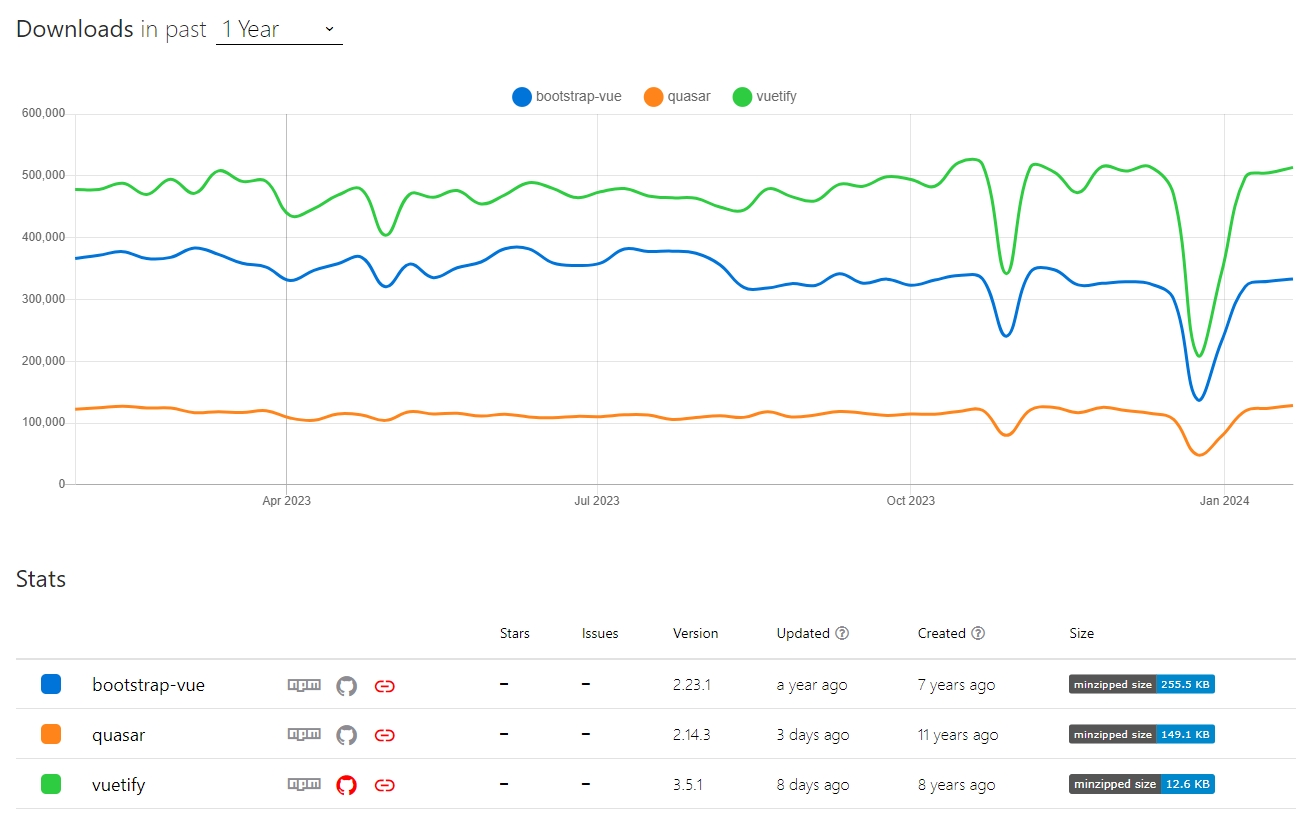Click the help icon next to Updated
The image size is (1316, 825).
coord(842,633)
